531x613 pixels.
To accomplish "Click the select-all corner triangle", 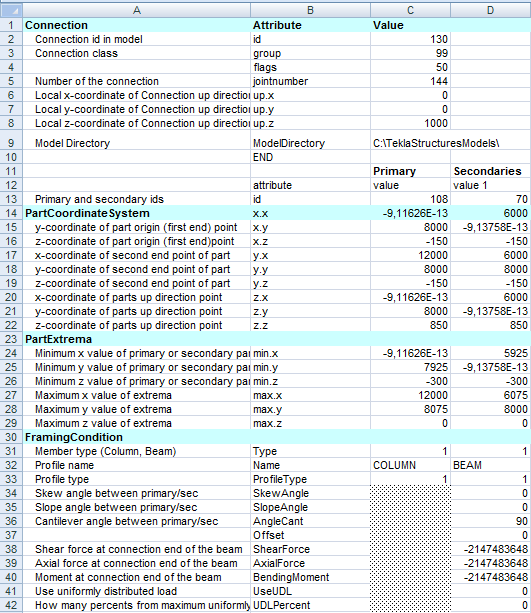I will (11, 10).
